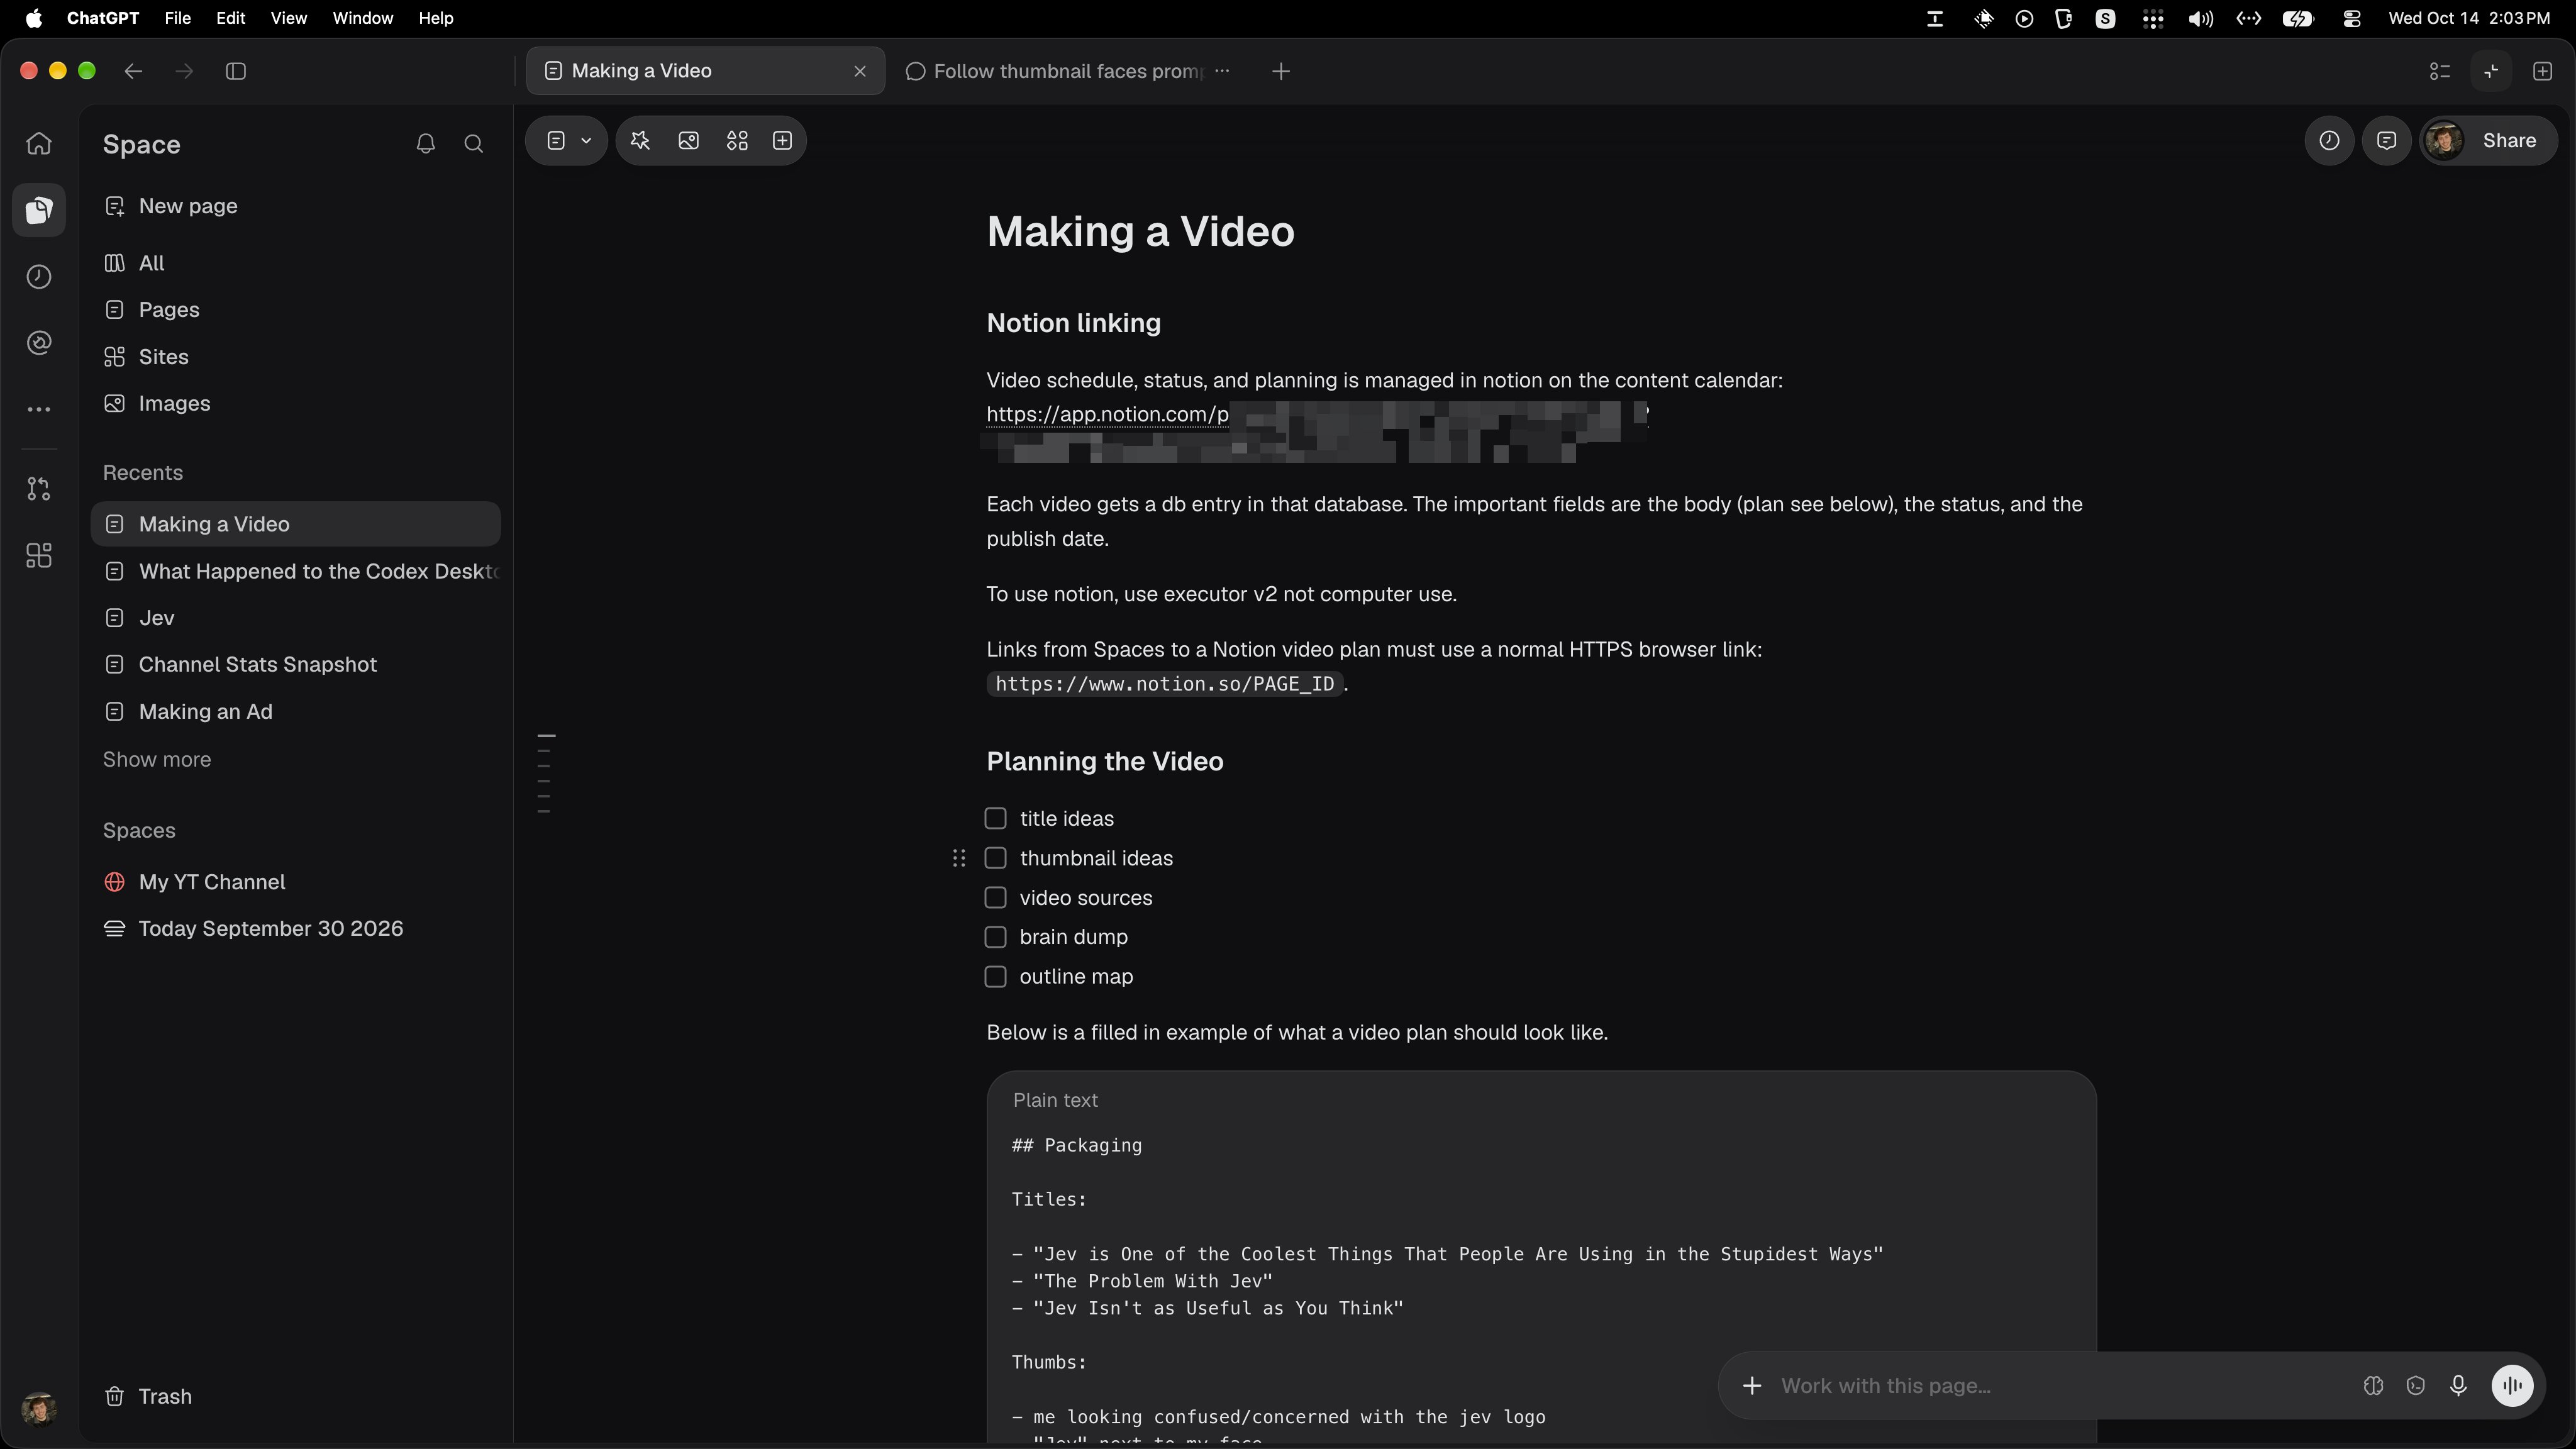Check the outline map checkbox
2576x1449 pixels.
995,976
